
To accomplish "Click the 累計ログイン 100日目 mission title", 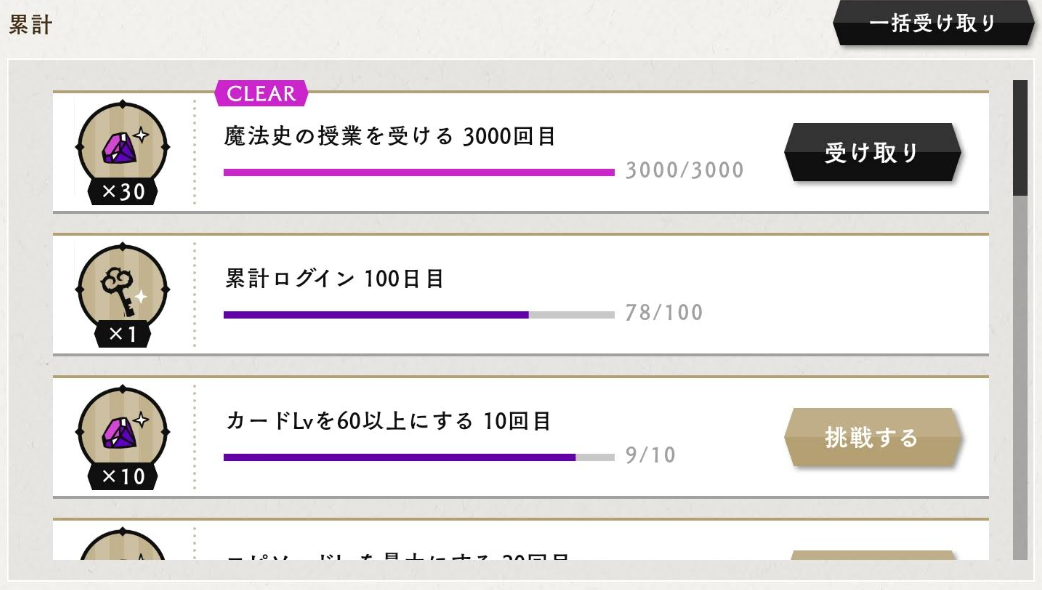I will tap(335, 279).
